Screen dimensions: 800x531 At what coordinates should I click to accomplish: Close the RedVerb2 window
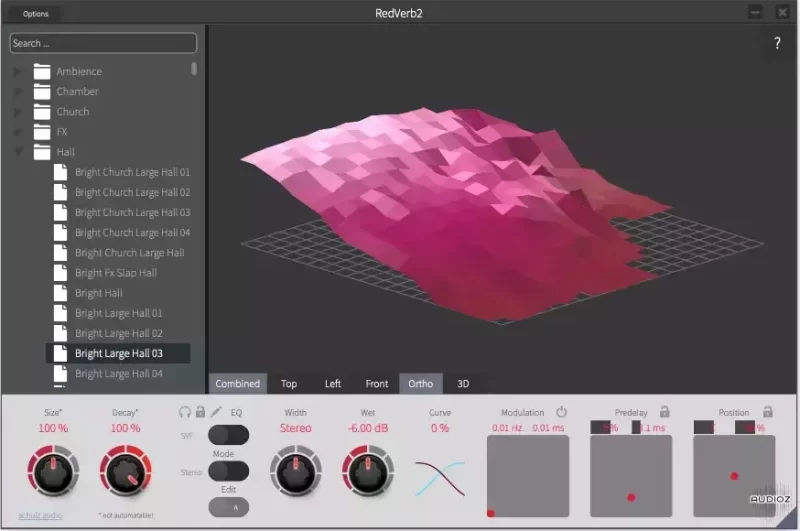coord(782,12)
